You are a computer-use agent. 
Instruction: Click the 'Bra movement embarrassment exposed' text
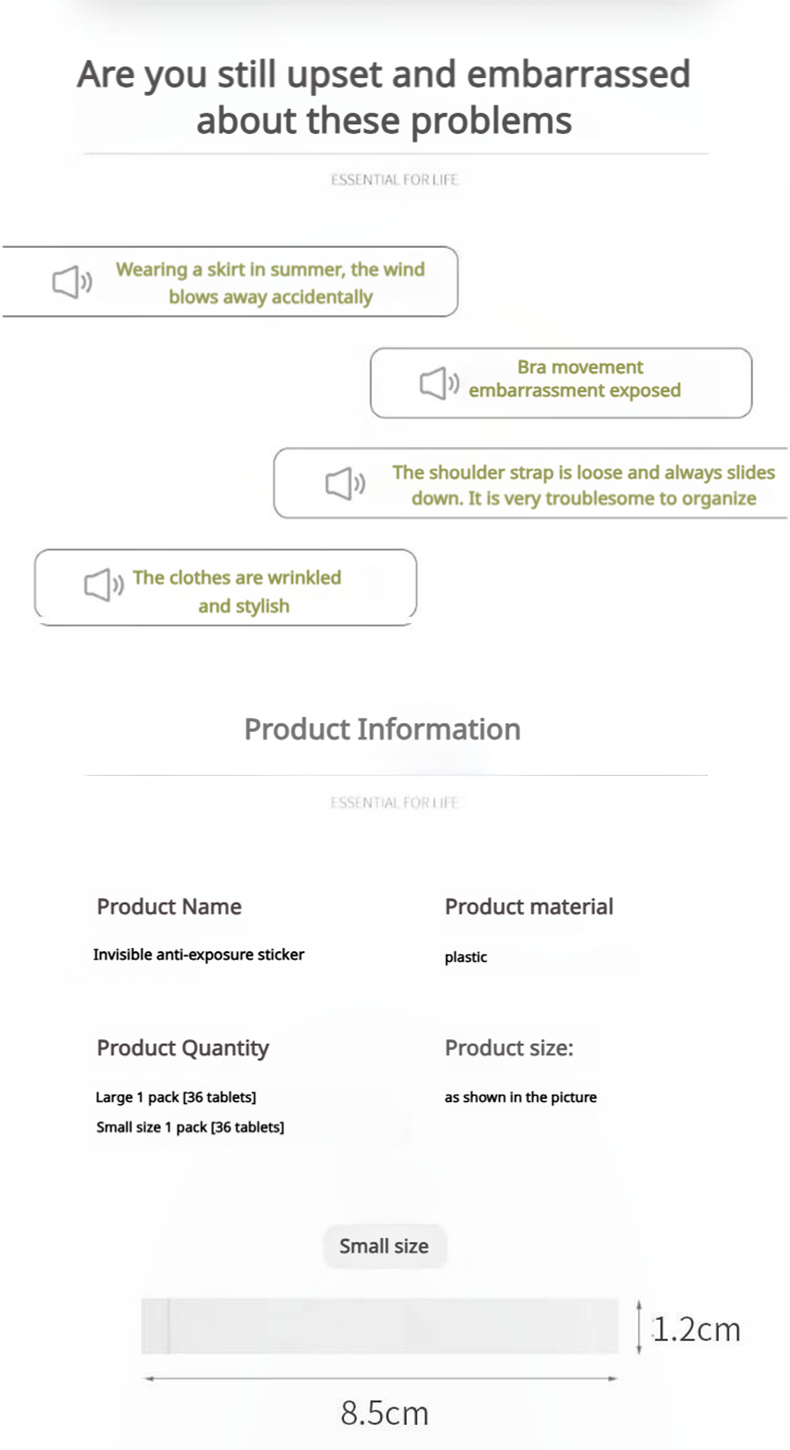575,379
